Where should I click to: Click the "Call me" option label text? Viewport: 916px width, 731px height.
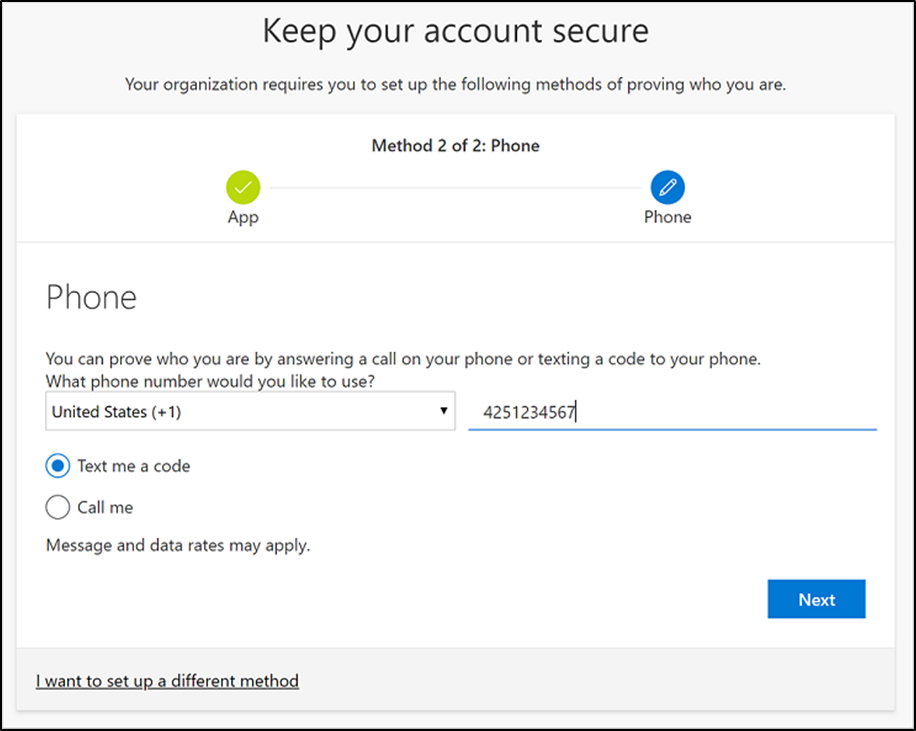[105, 508]
